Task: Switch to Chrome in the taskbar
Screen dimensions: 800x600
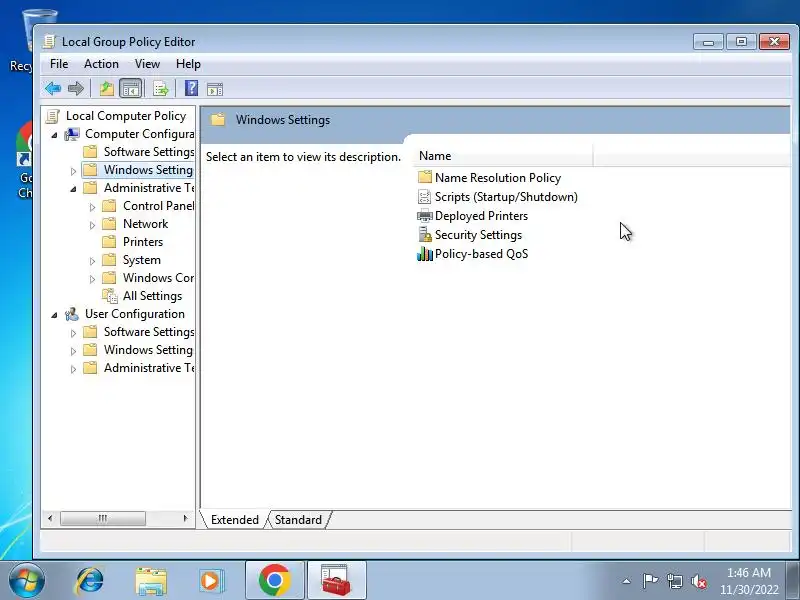Action: click(x=274, y=580)
